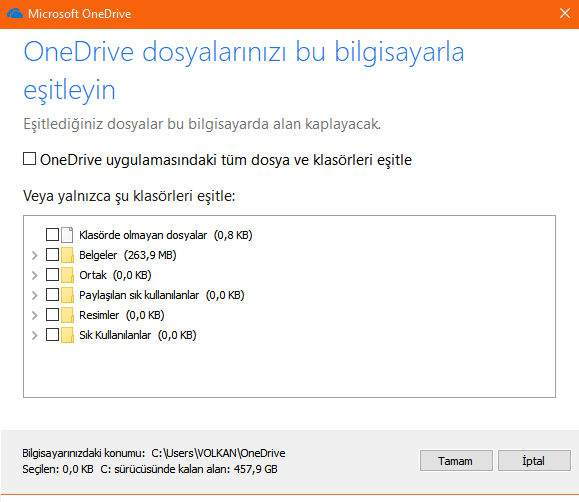Click the OneDrive cloud icon in title bar
This screenshot has height=502, width=579.
pos(15,14)
